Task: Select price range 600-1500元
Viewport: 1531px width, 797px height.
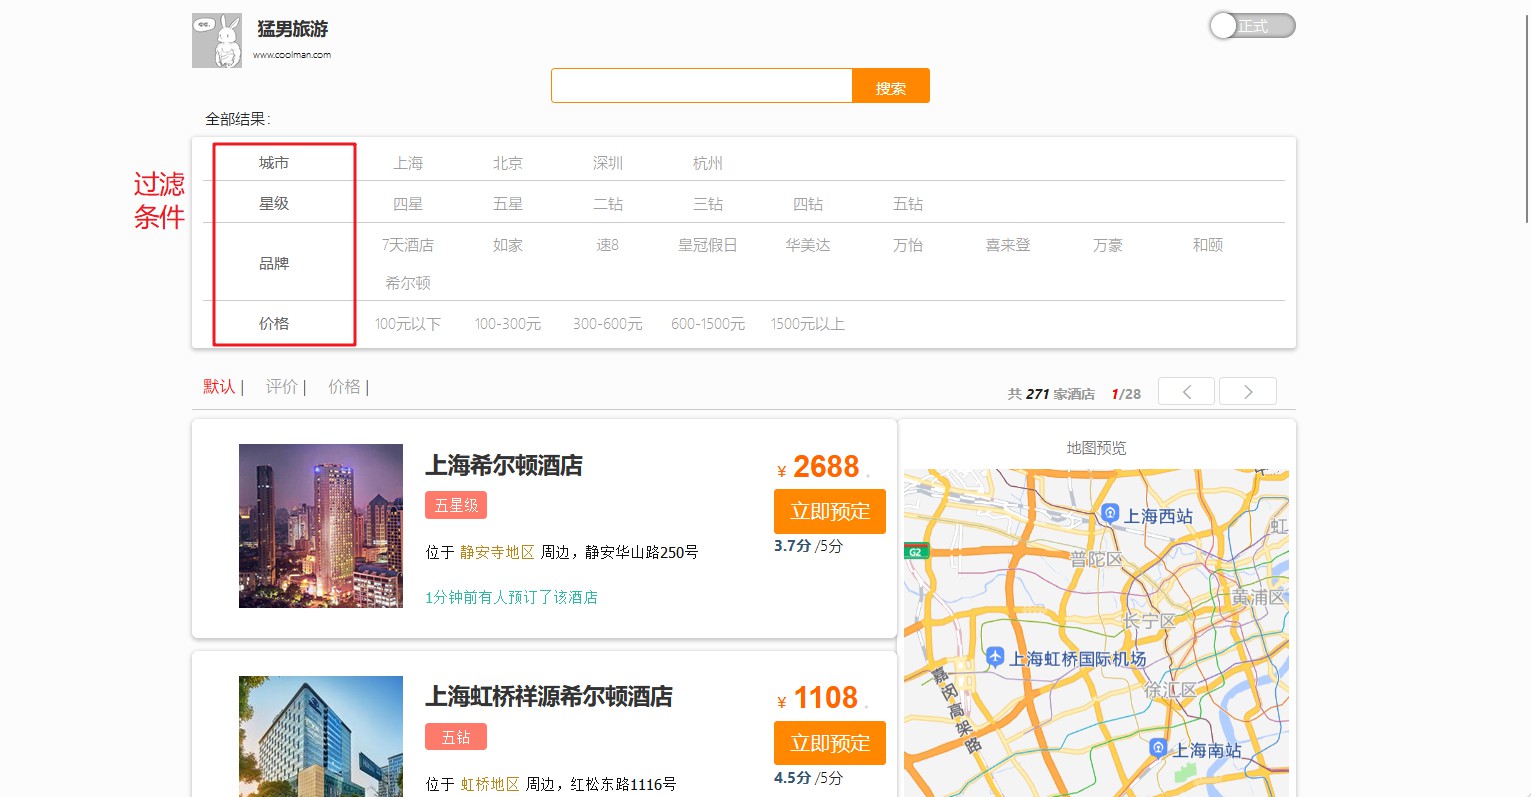Action: tap(708, 324)
